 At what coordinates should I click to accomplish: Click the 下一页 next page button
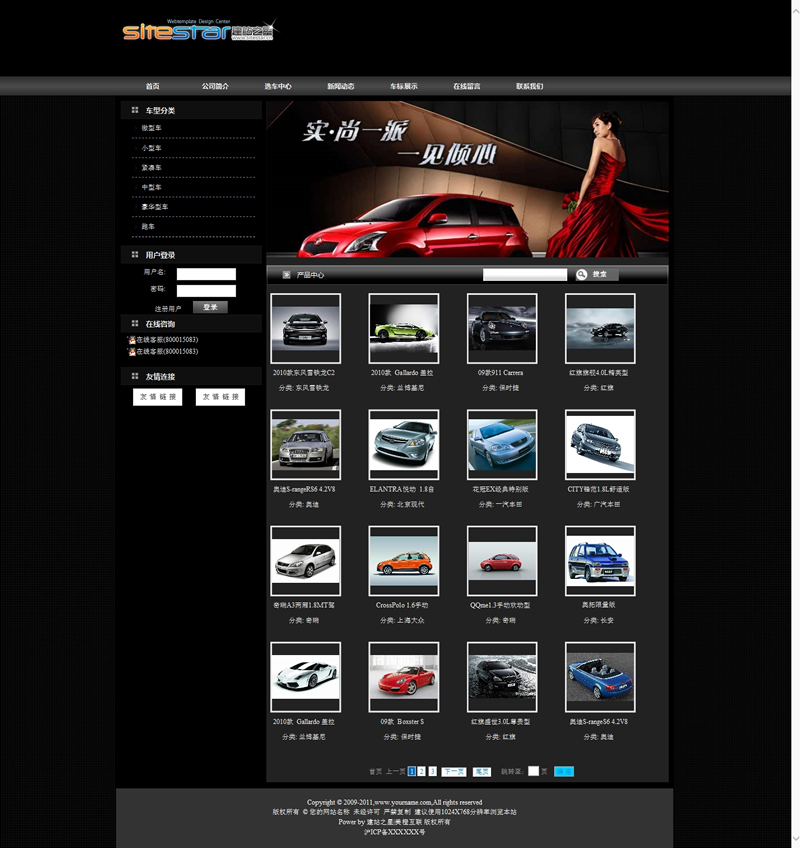453,771
